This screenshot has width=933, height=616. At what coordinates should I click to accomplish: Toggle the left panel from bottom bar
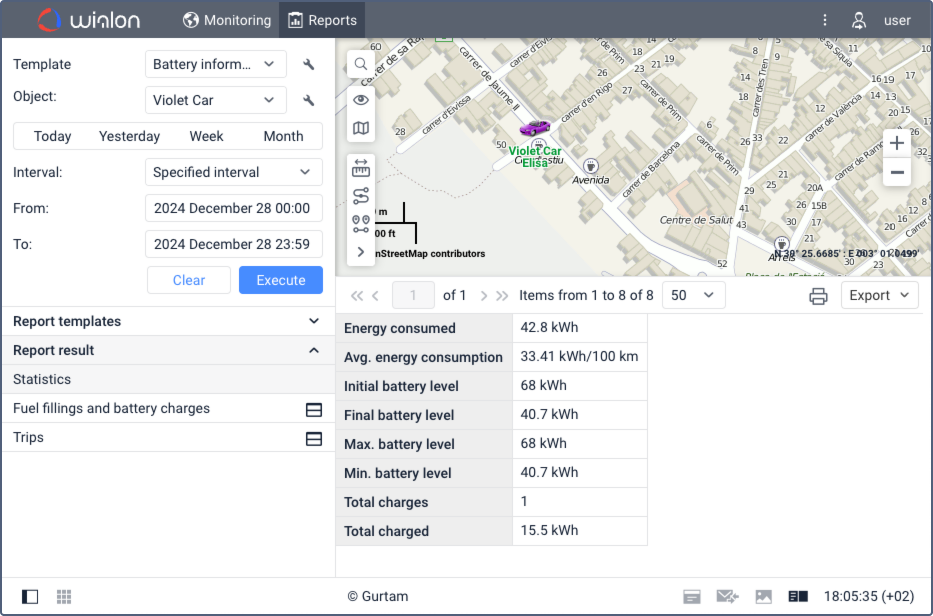[30, 597]
